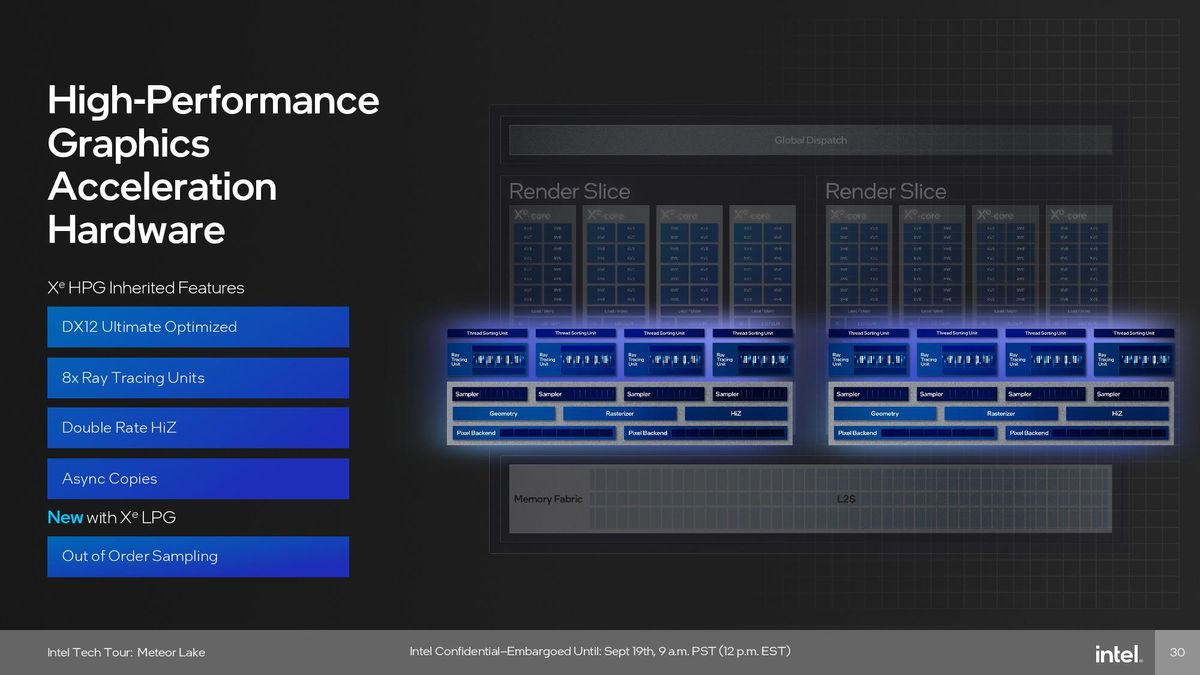This screenshot has width=1200, height=675.
Task: Click the Intel Confidential embargo notice text
Action: coord(600,652)
